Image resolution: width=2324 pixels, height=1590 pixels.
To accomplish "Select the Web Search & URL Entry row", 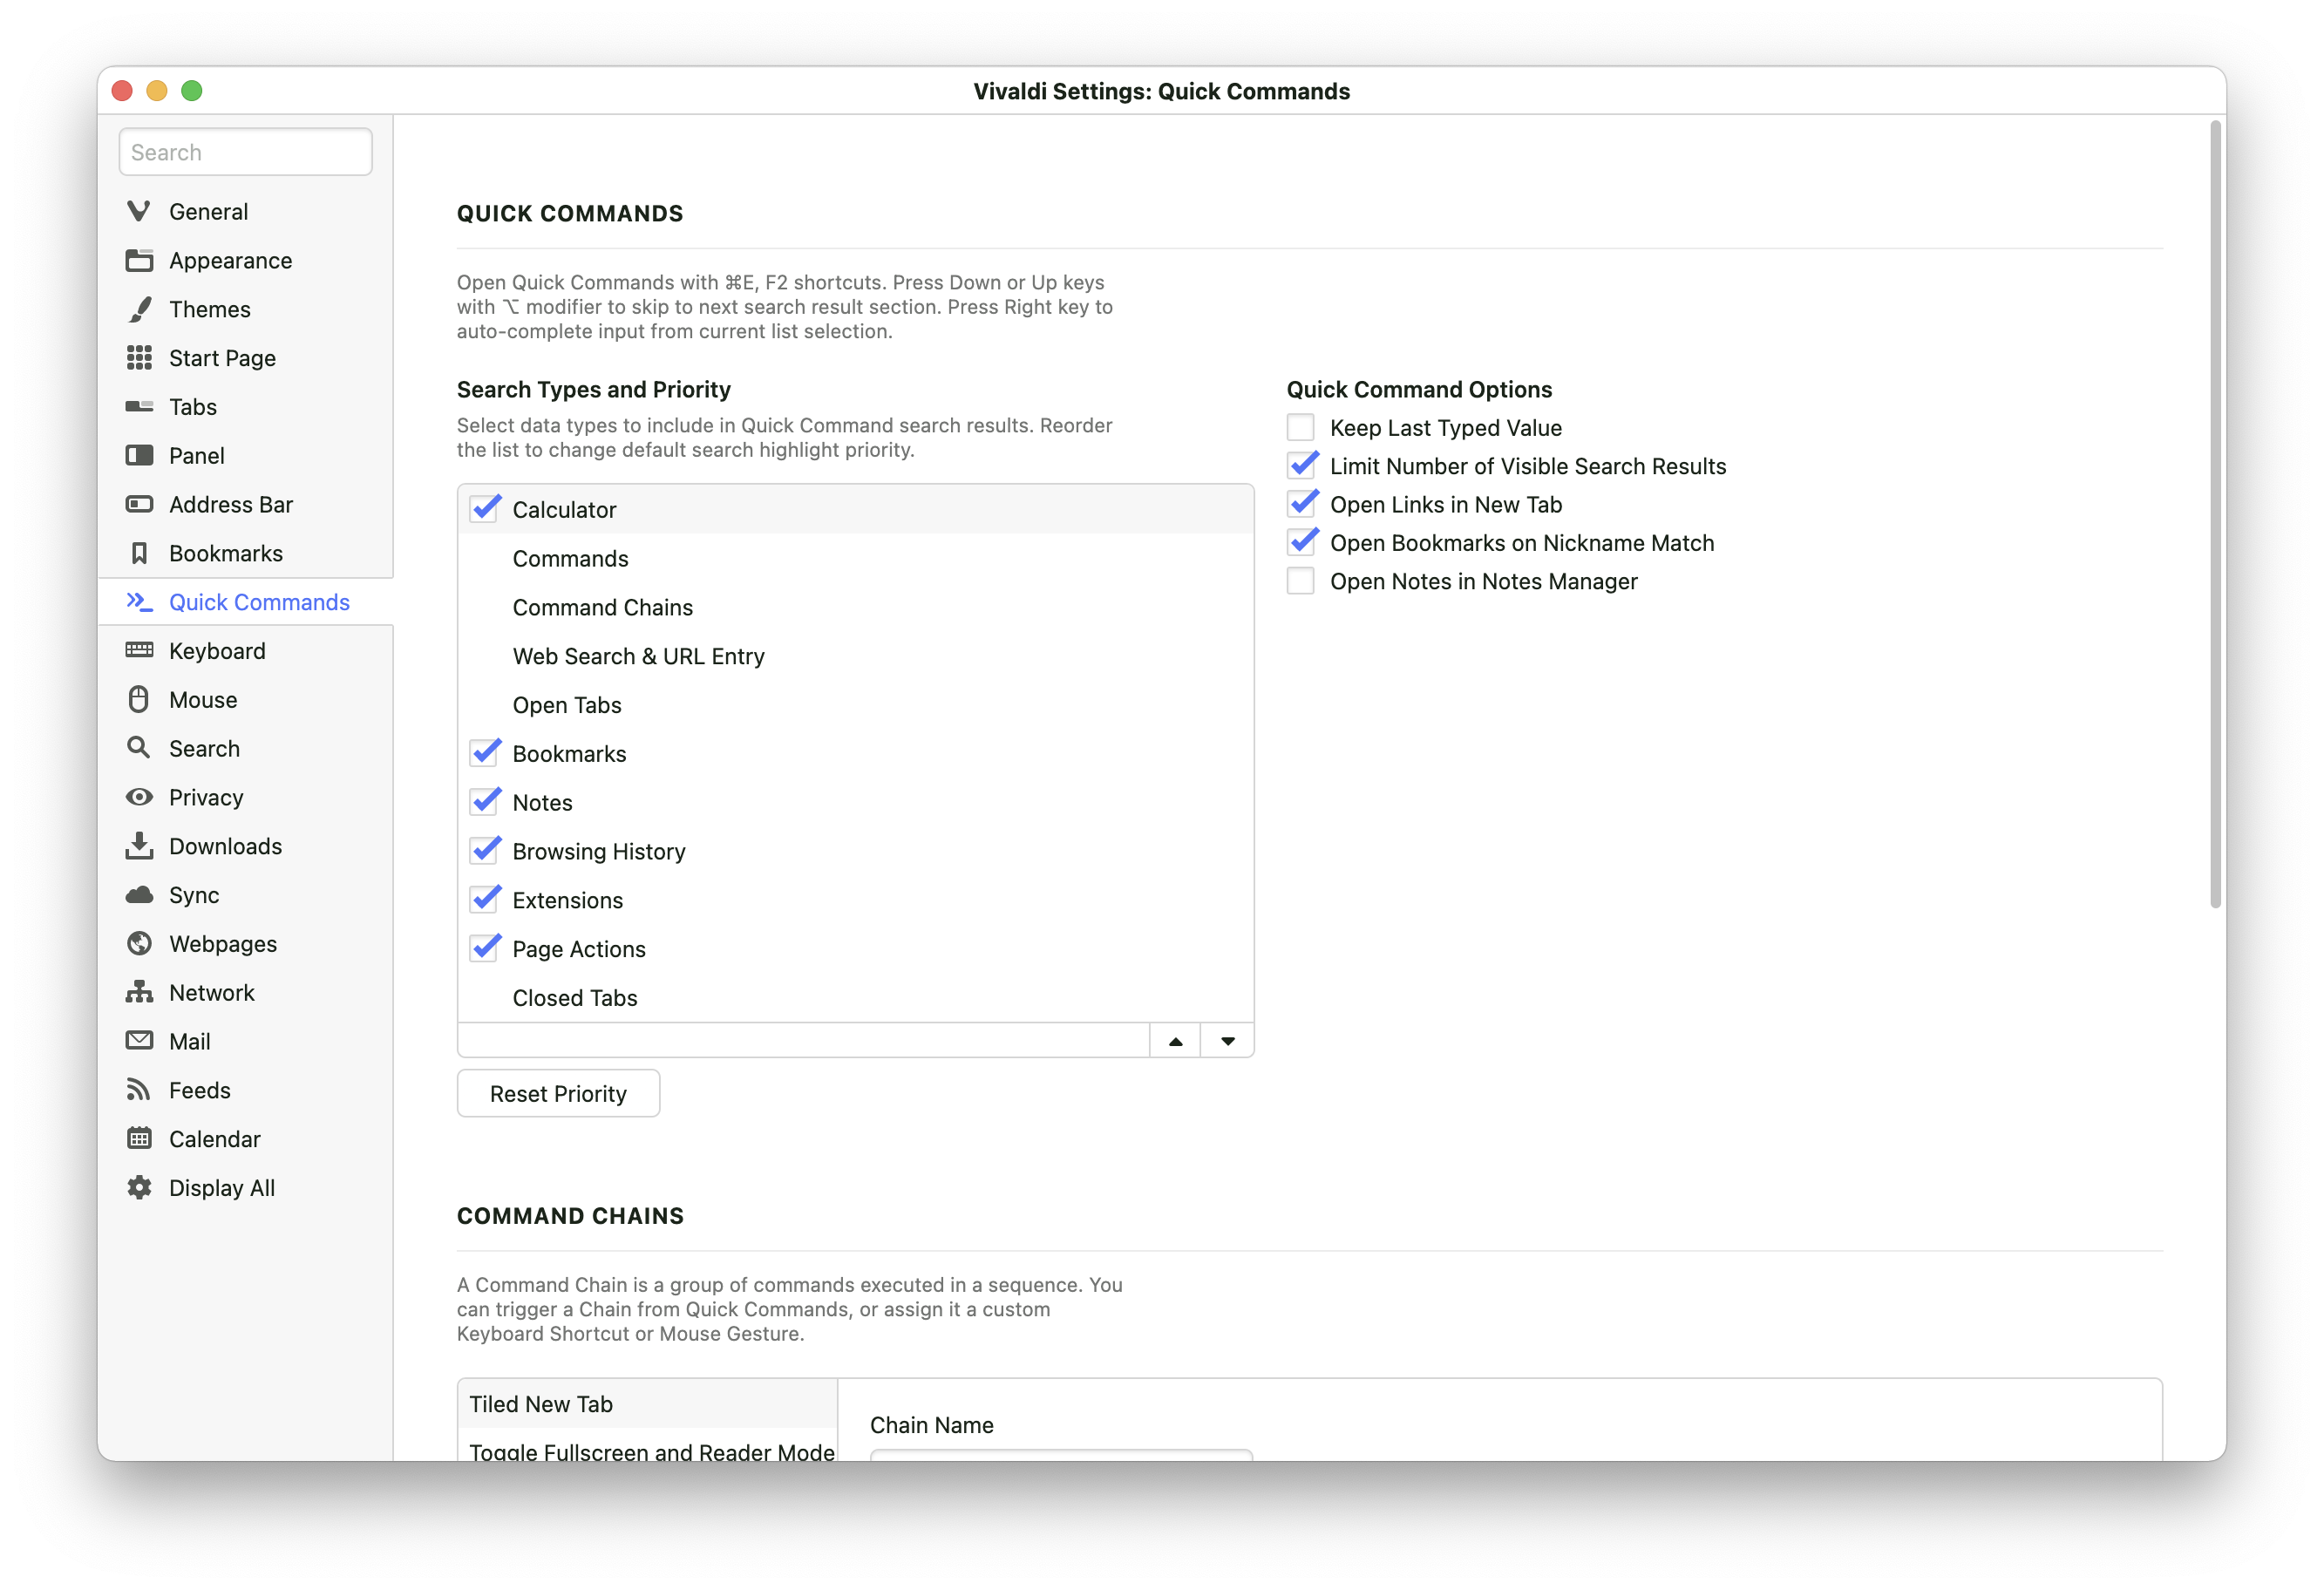I will pos(855,656).
